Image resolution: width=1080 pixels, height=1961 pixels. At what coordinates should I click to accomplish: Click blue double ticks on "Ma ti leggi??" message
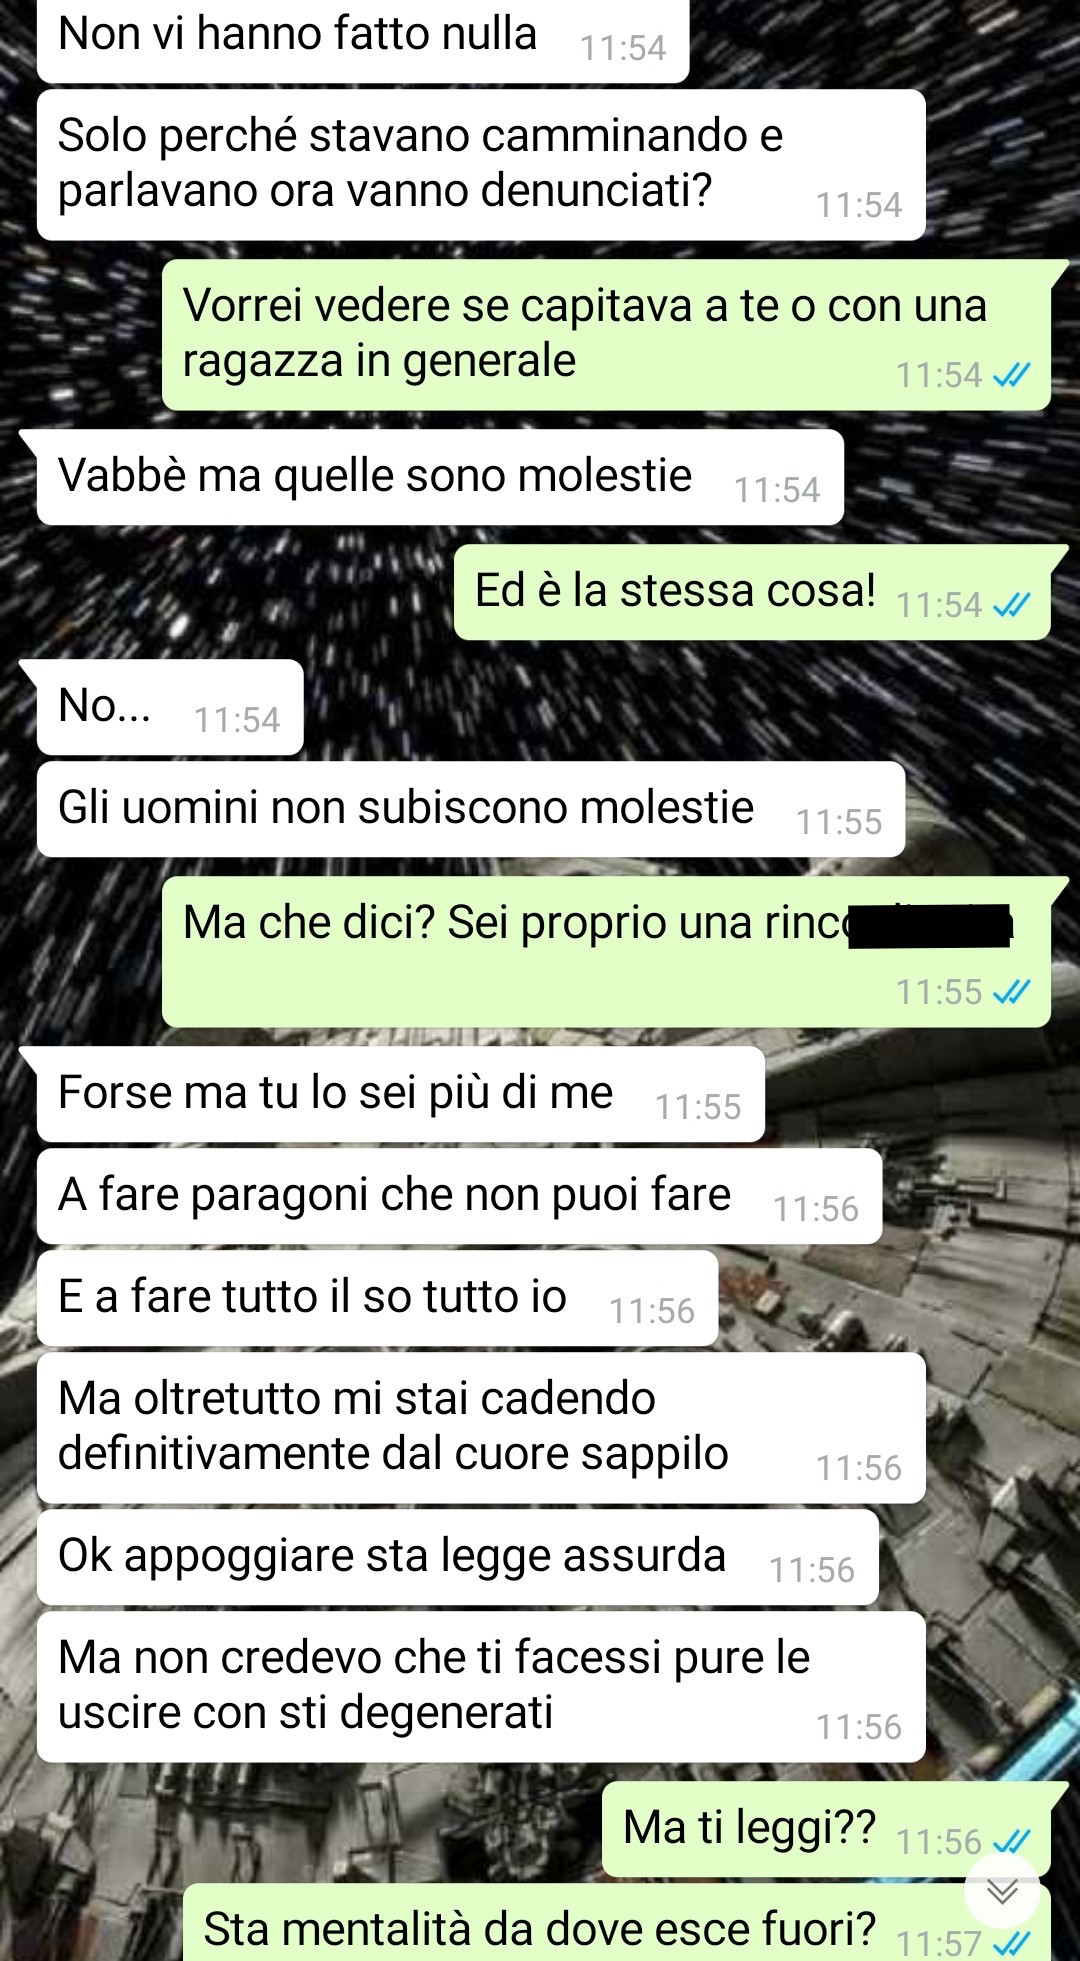point(1013,1842)
